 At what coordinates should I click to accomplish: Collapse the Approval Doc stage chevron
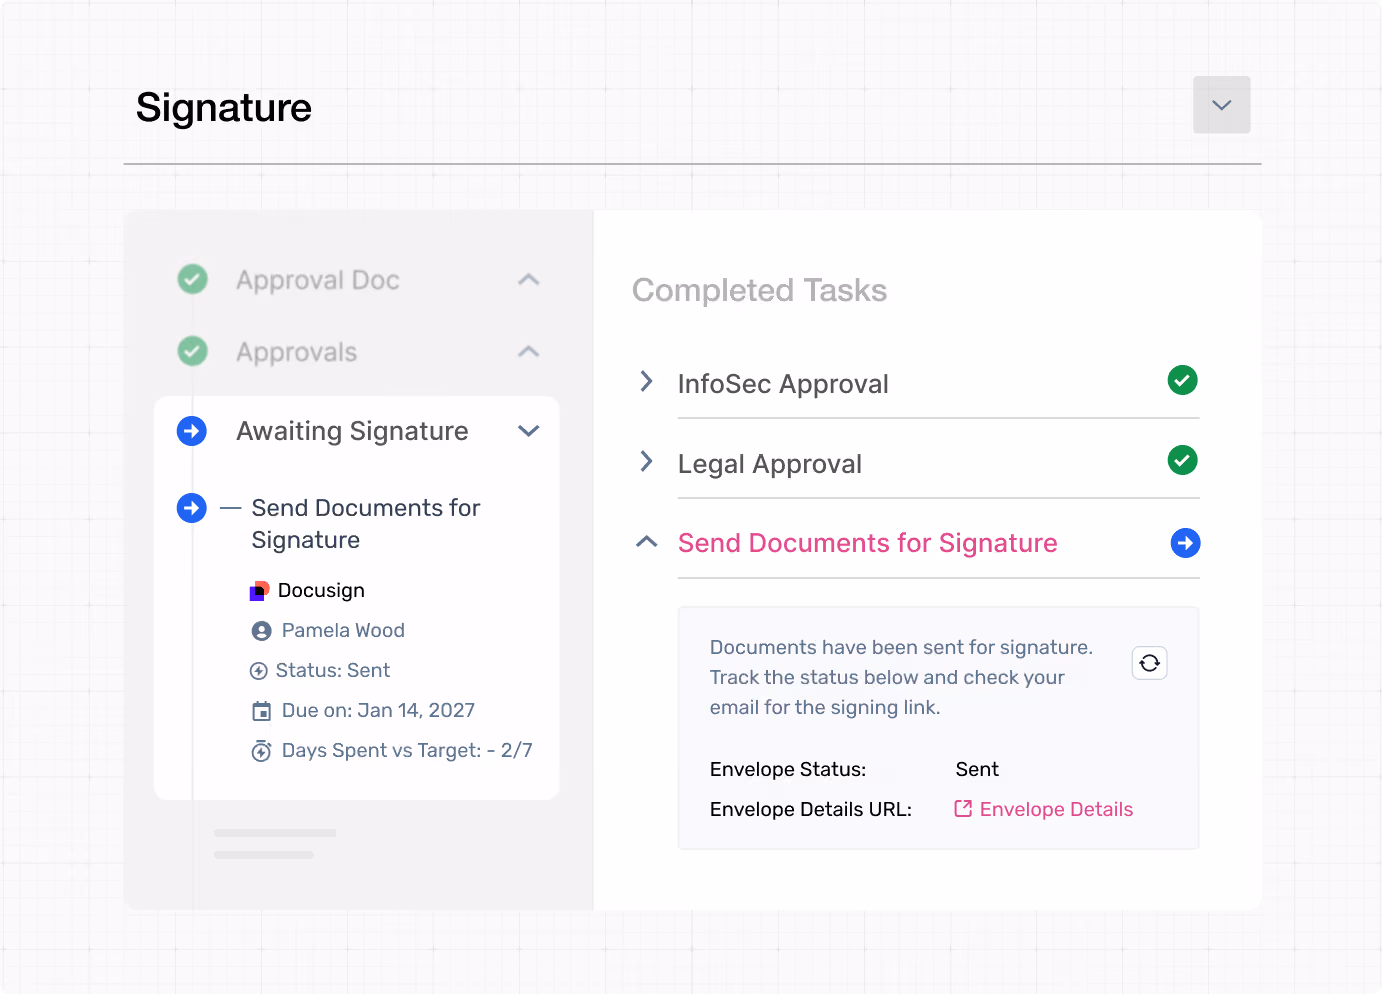point(529,280)
